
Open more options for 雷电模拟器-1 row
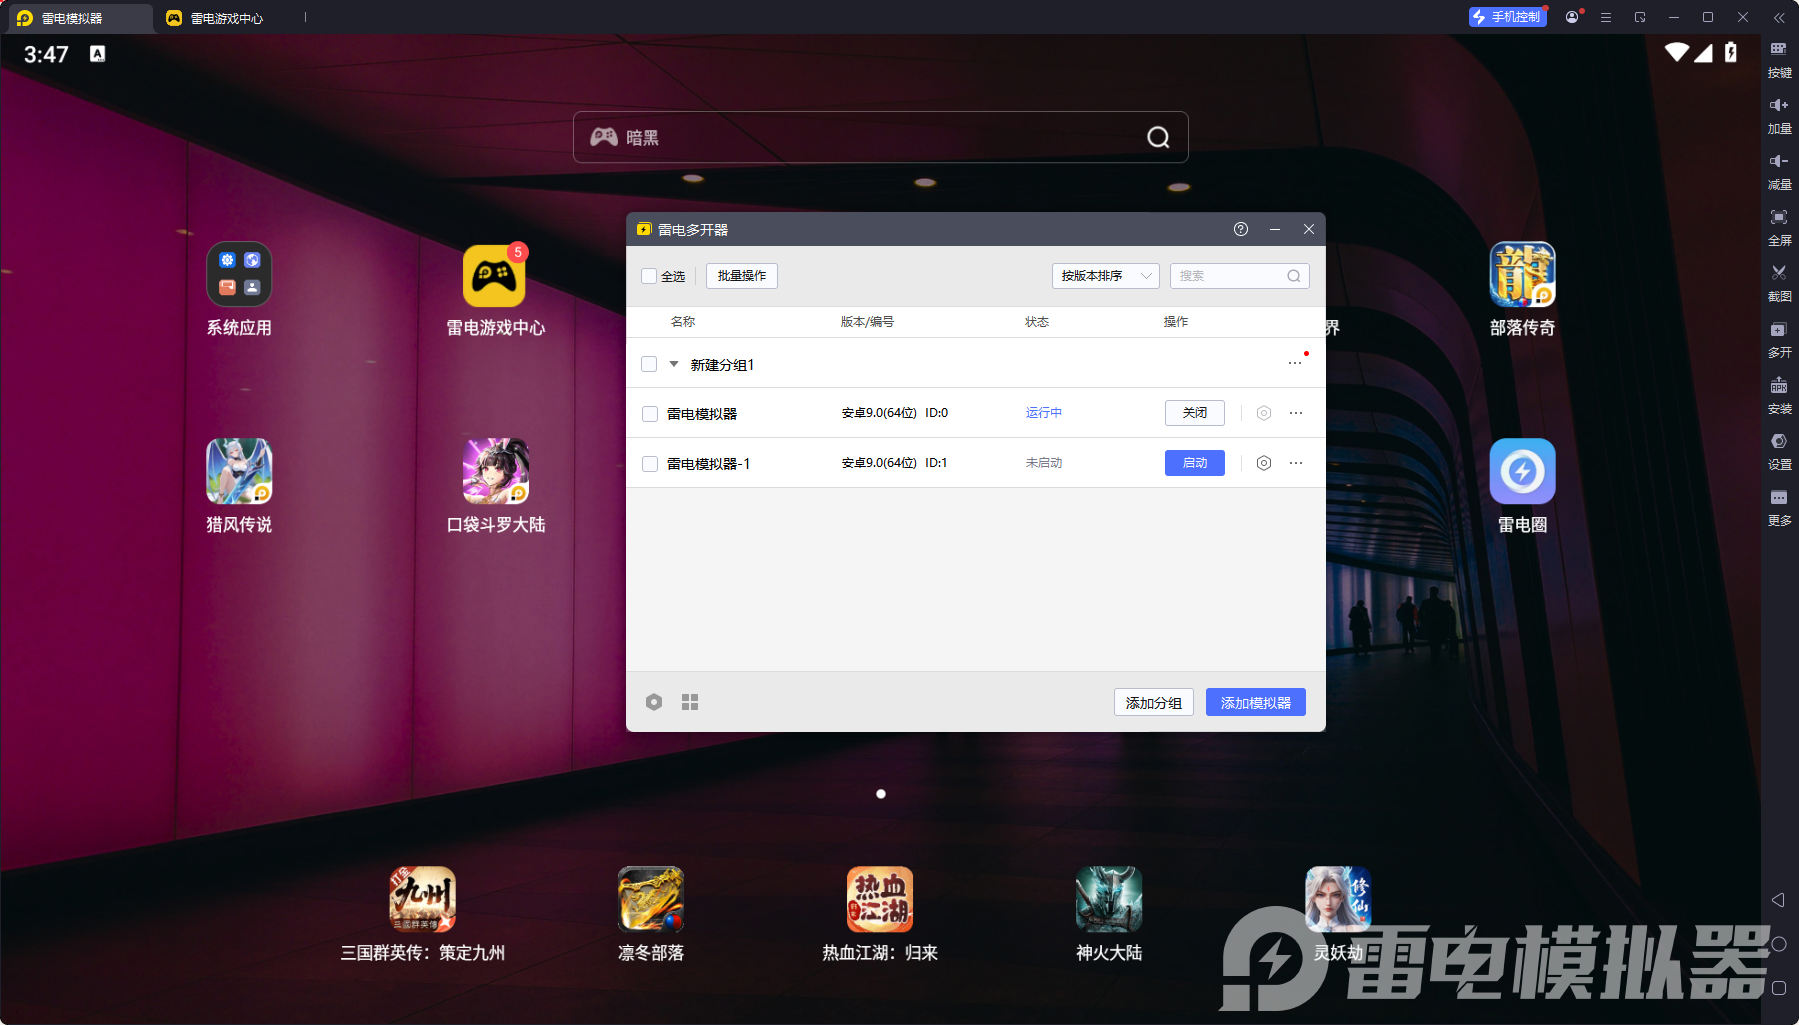pyautogui.click(x=1296, y=463)
